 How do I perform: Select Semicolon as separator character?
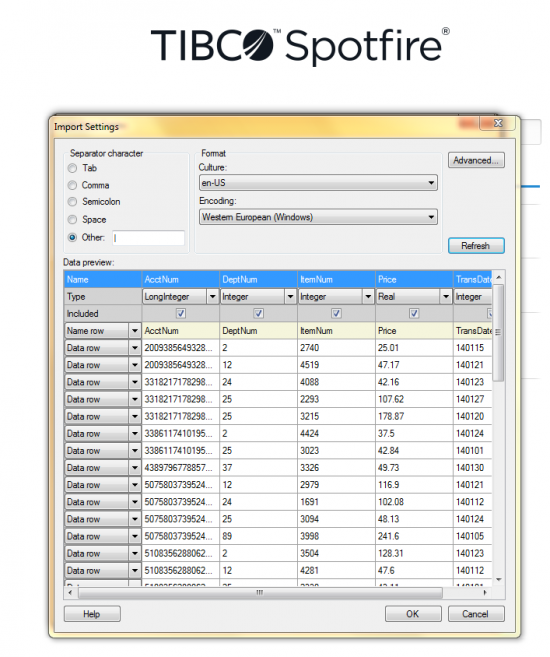[72, 202]
